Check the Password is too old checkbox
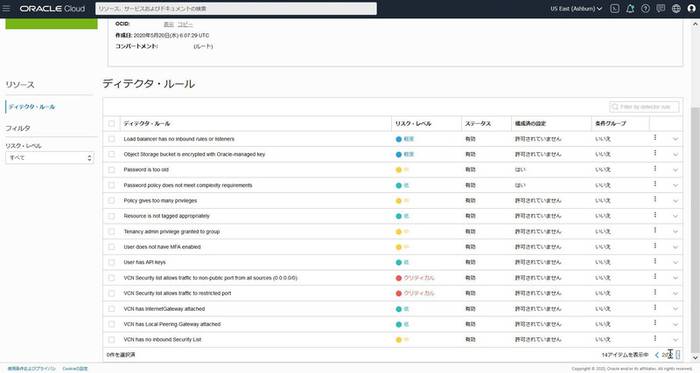Viewport: 700px width, 373px height. coord(112,170)
